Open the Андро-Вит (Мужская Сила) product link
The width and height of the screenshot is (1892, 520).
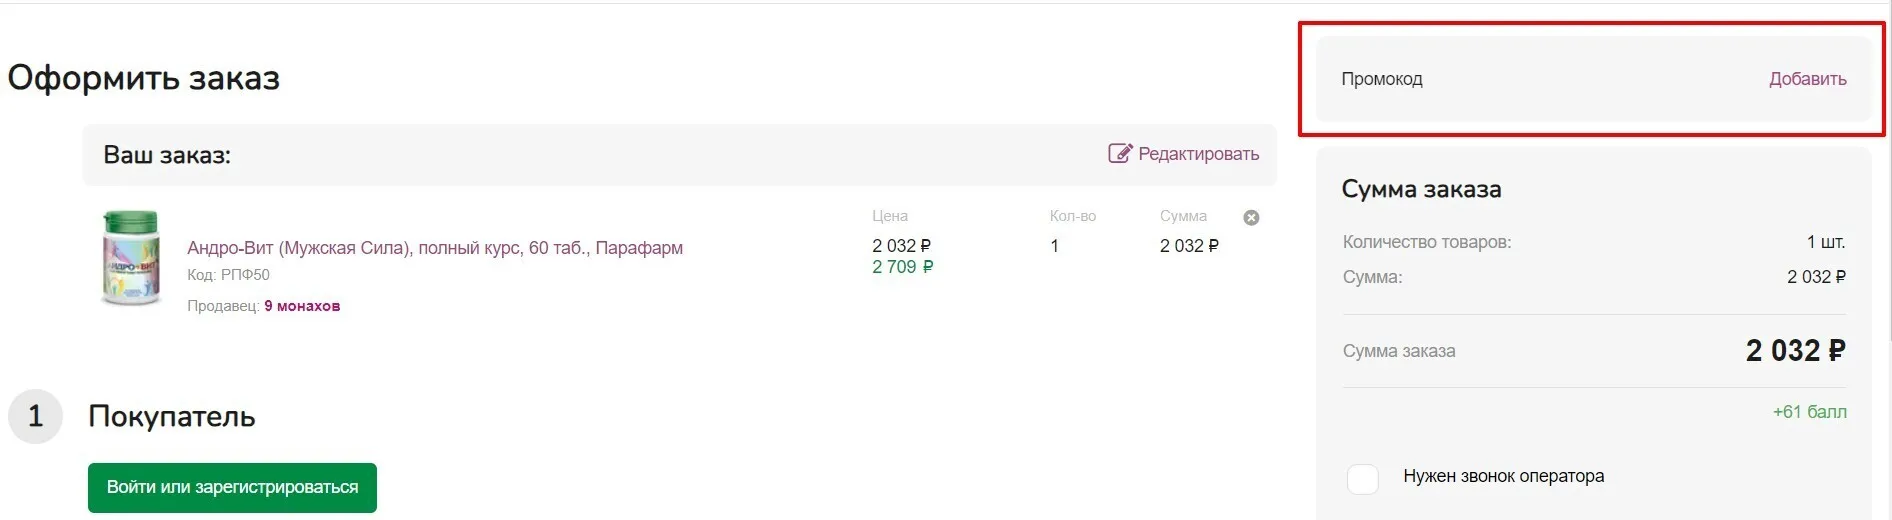tap(435, 248)
